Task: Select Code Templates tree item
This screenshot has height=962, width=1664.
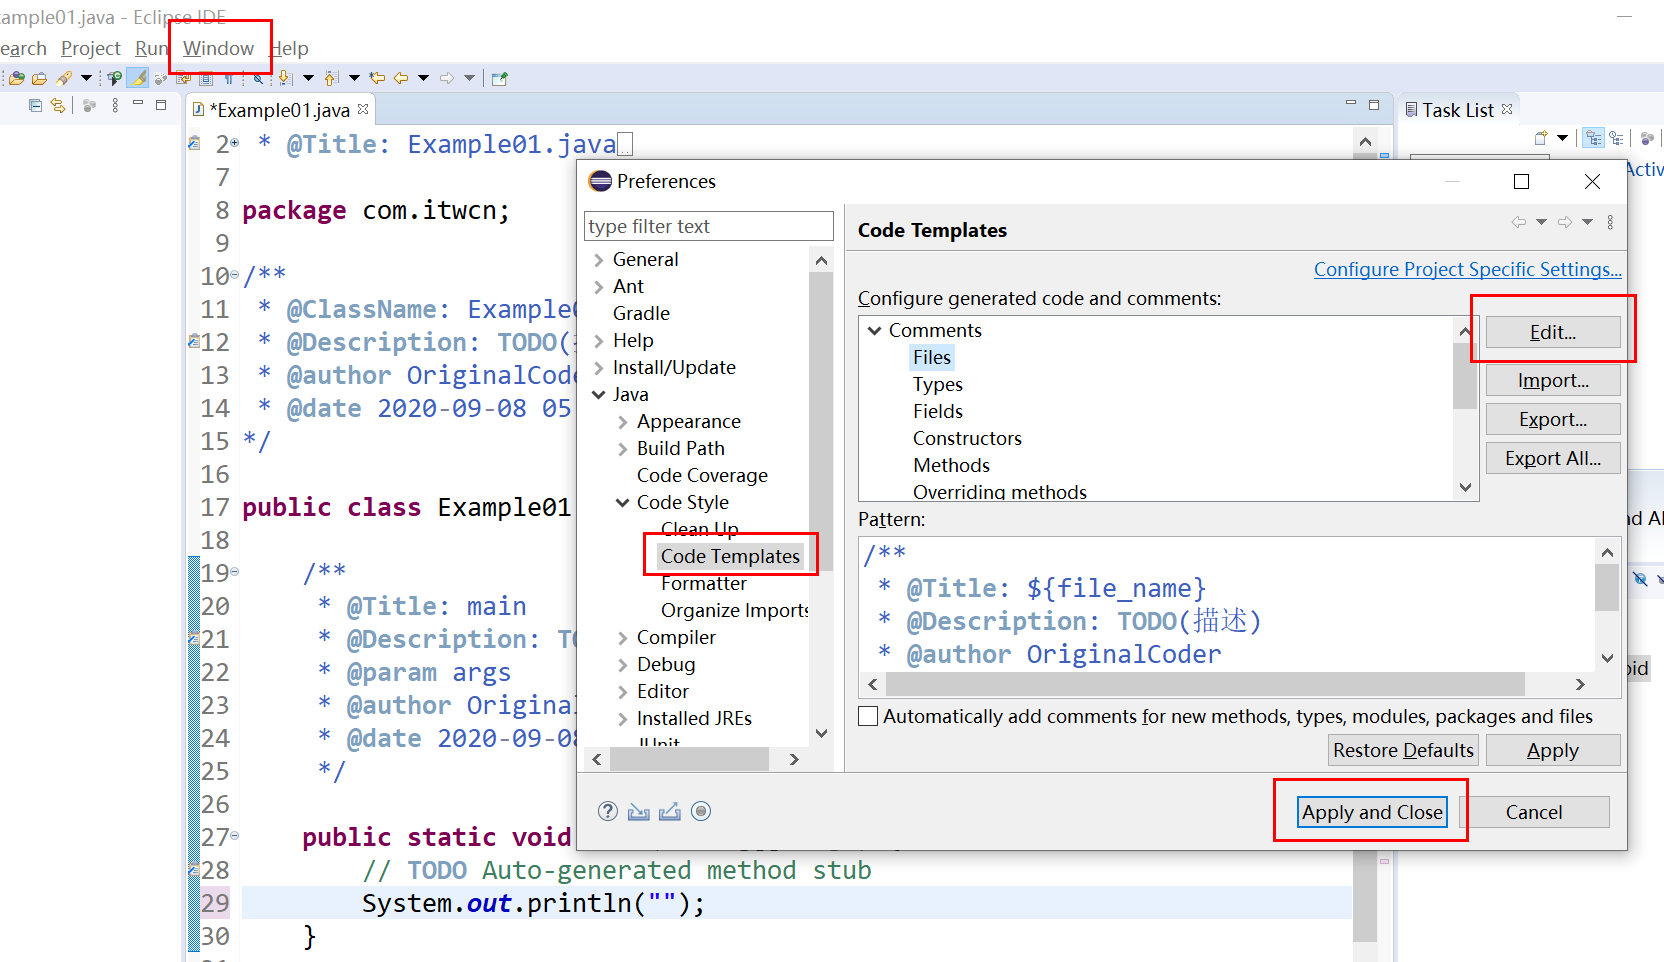Action: pyautogui.click(x=730, y=556)
